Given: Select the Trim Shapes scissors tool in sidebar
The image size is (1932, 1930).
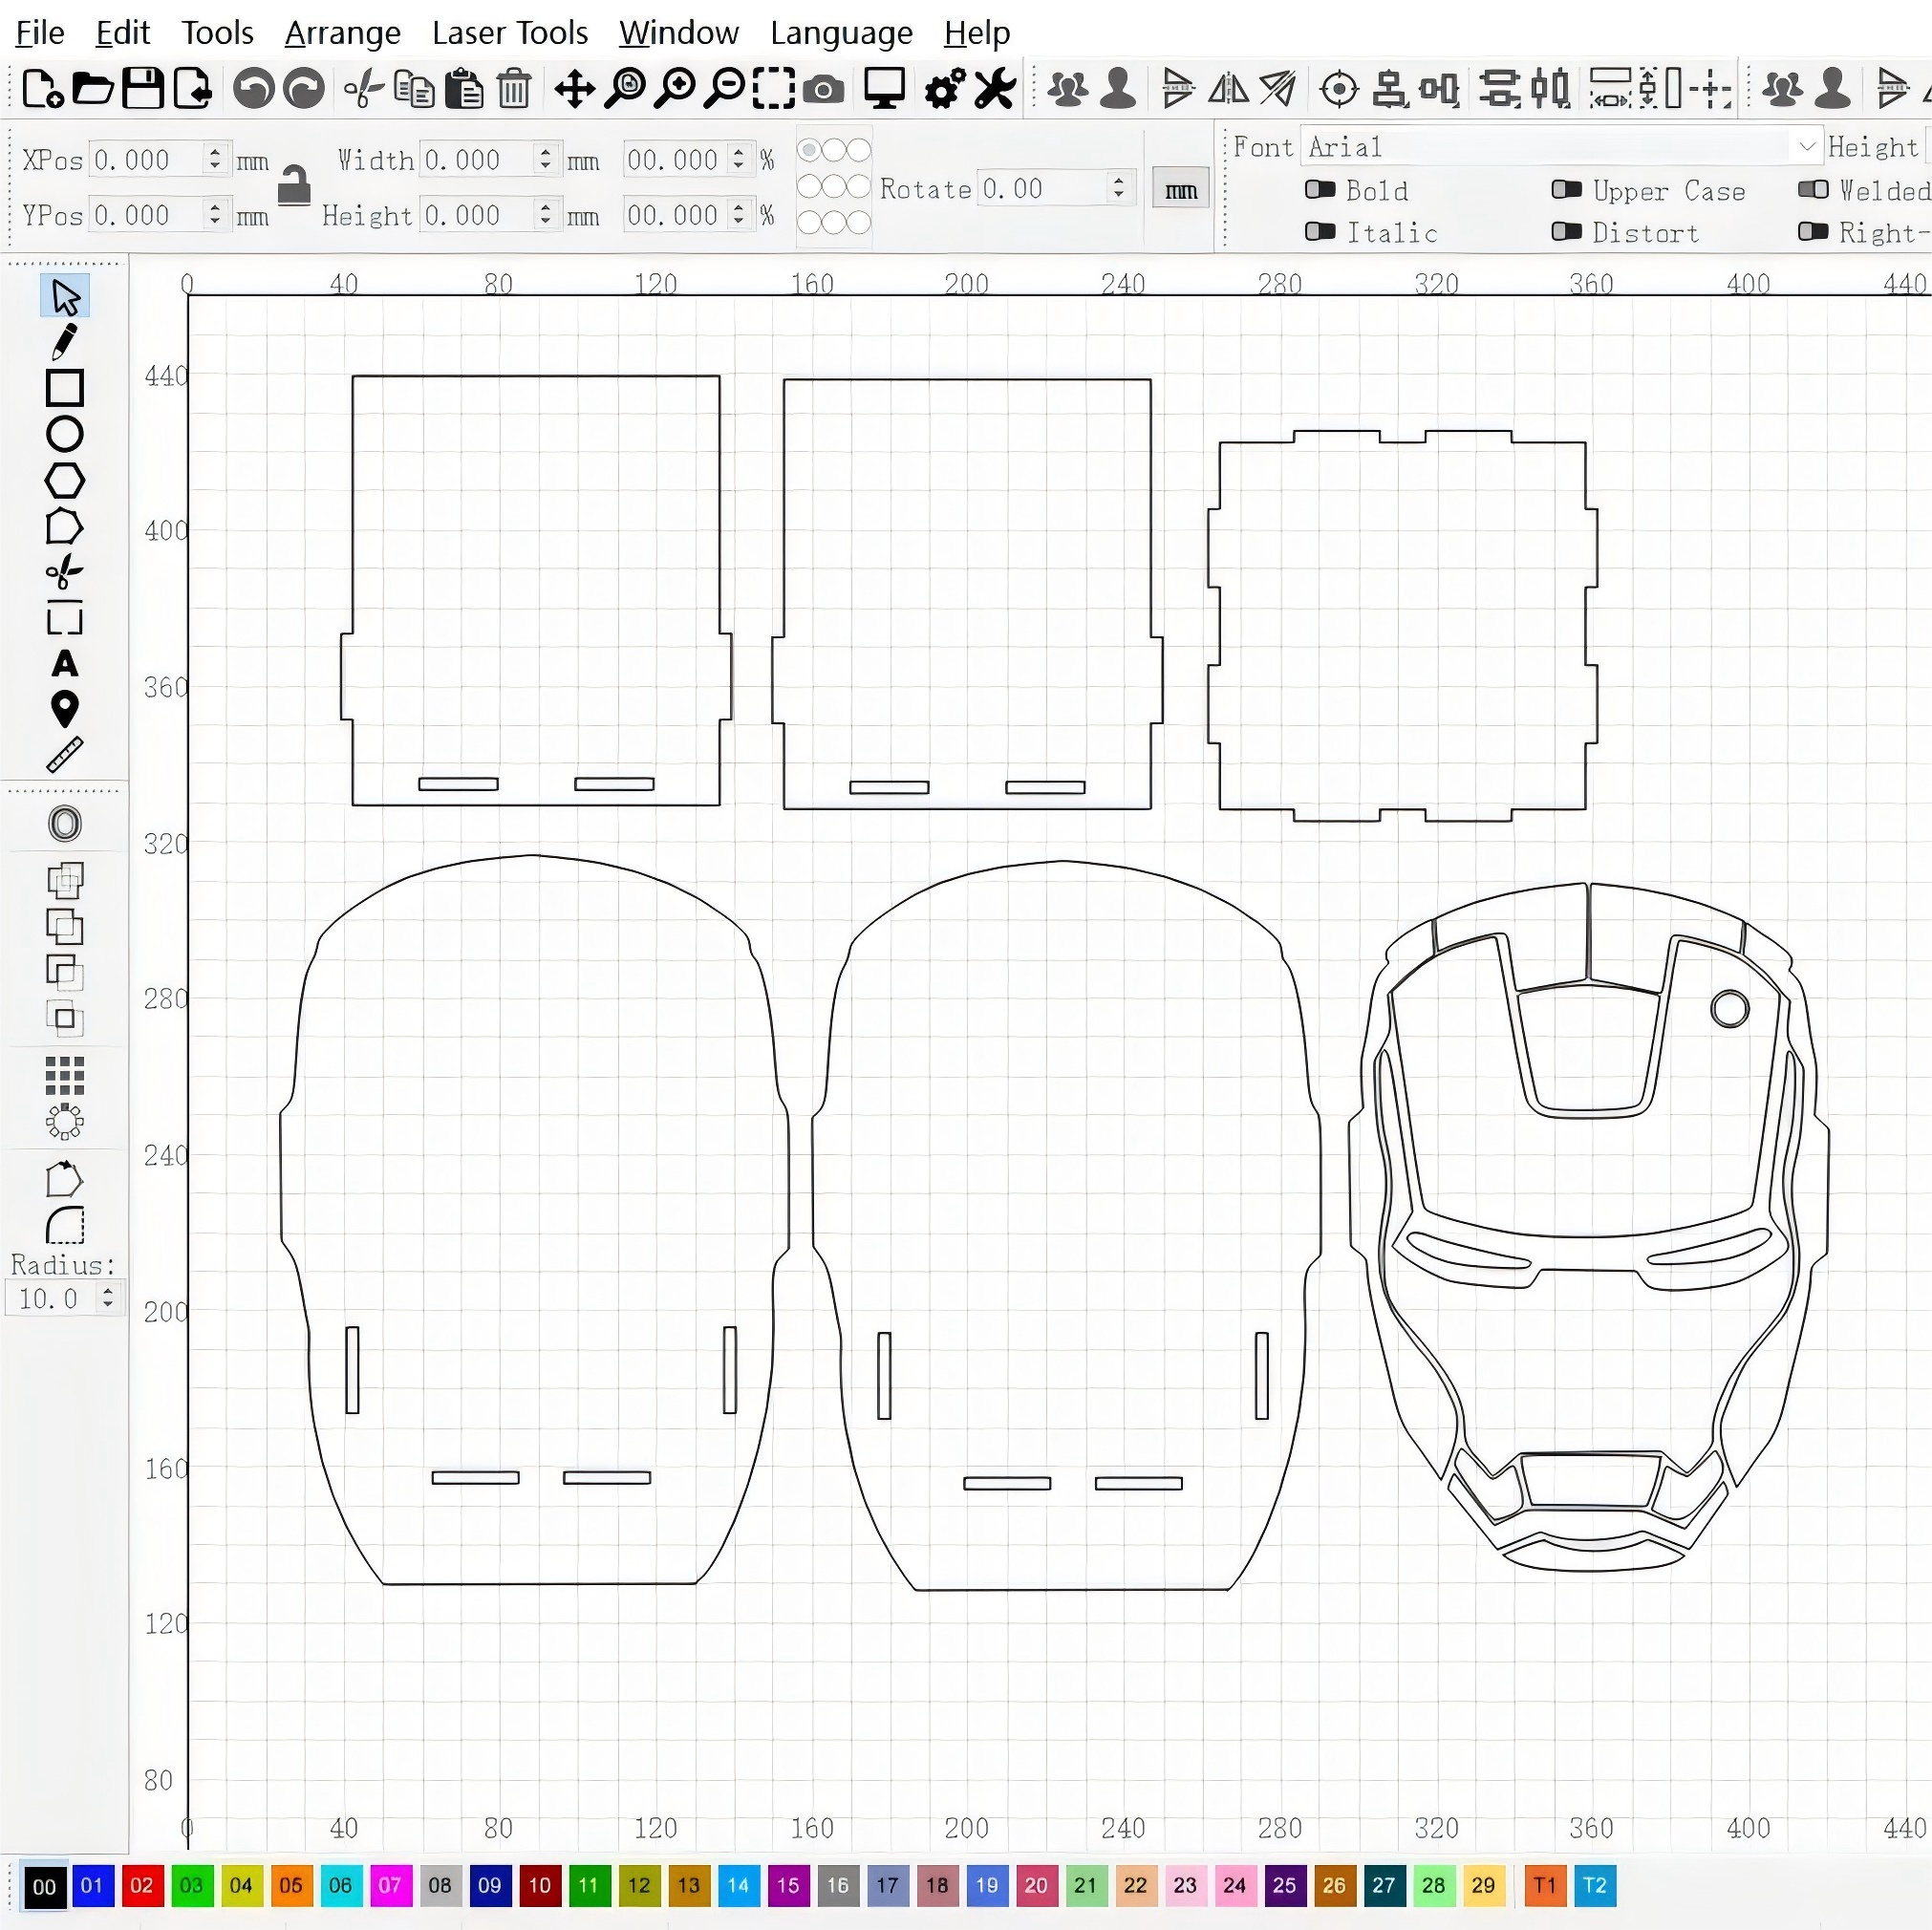Looking at the screenshot, I should point(65,572).
